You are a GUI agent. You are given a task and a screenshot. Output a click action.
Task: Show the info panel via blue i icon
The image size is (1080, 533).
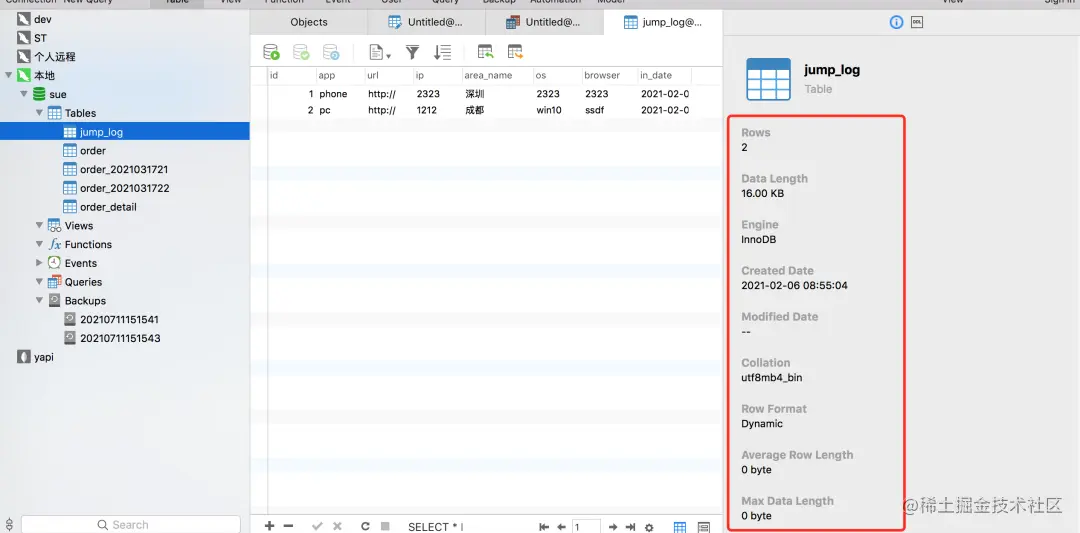click(896, 22)
